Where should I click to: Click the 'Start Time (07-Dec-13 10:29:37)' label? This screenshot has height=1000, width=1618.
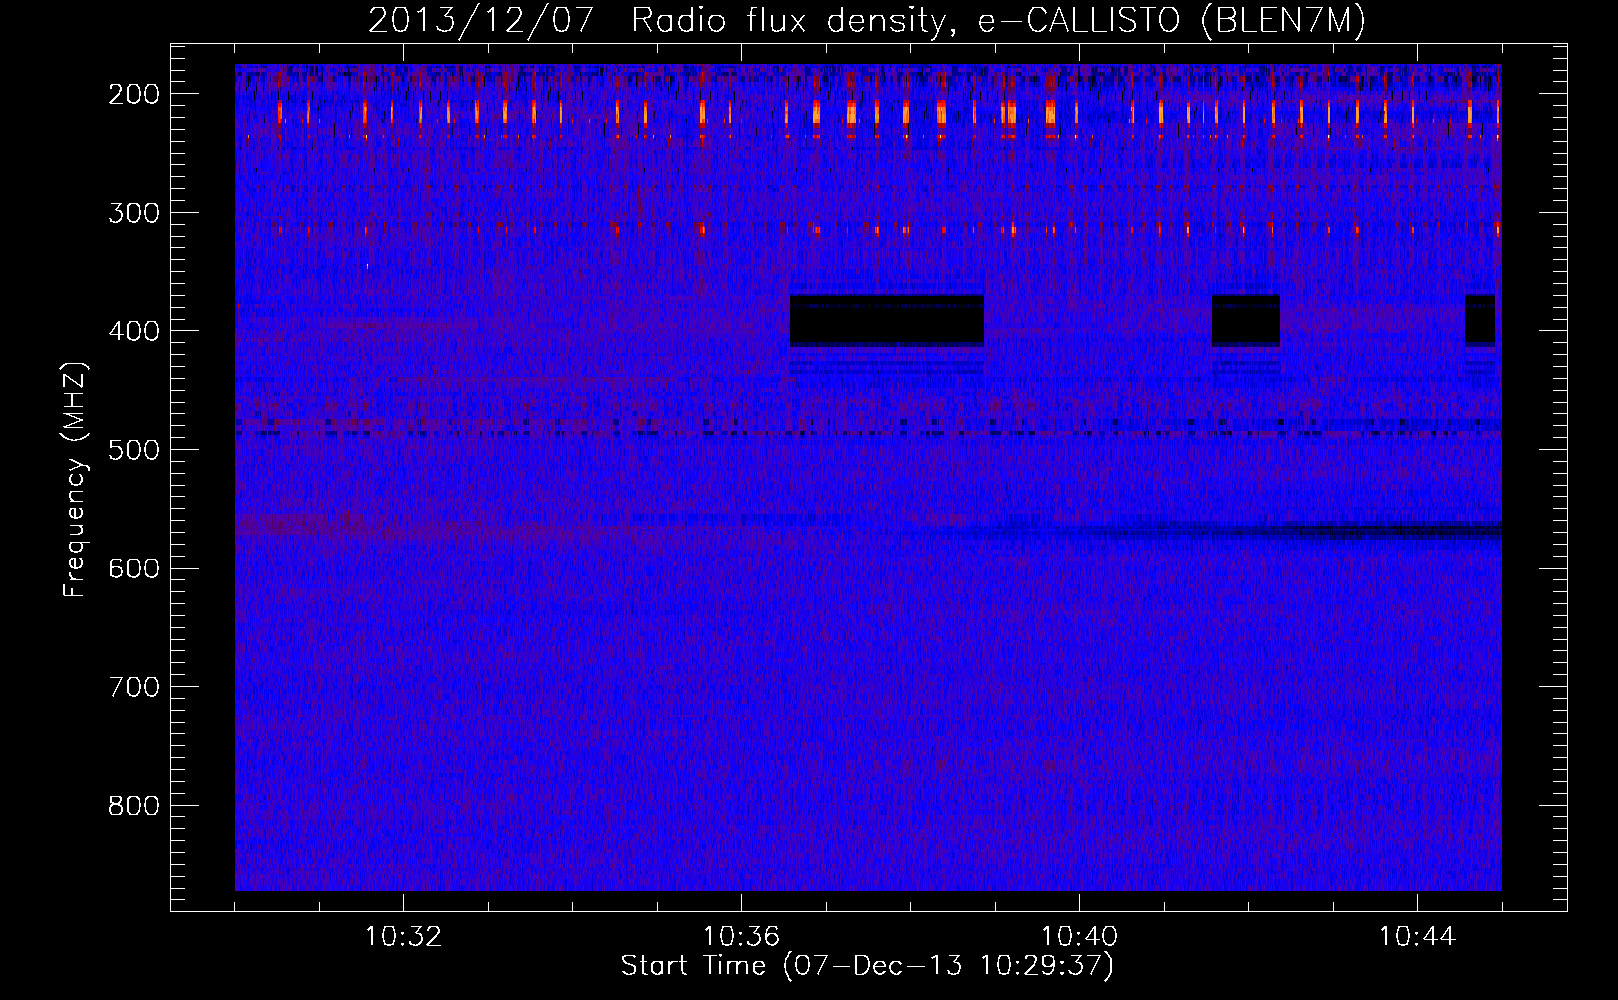[867, 966]
